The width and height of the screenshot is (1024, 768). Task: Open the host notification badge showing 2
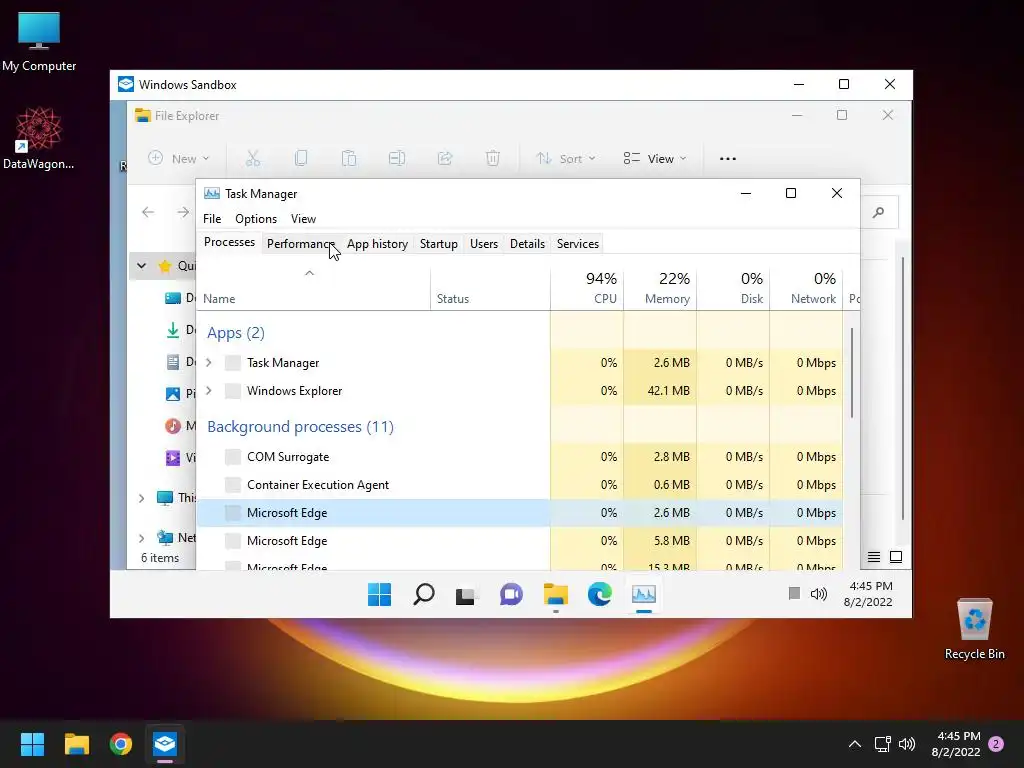point(996,744)
